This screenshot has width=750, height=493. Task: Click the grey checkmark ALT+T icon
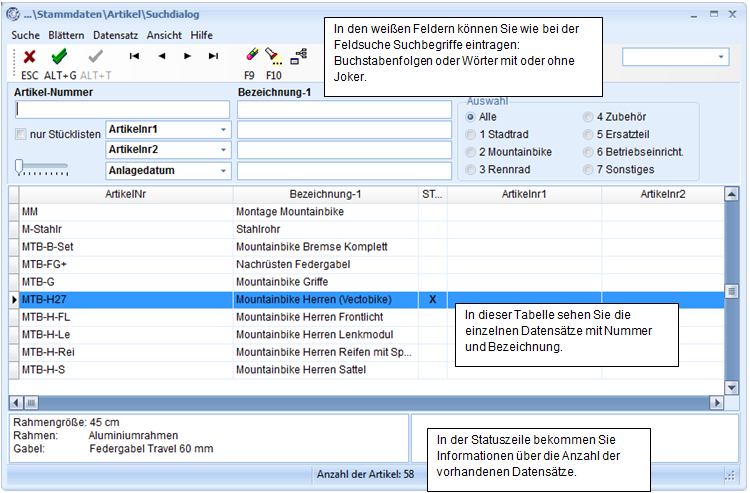(95, 56)
